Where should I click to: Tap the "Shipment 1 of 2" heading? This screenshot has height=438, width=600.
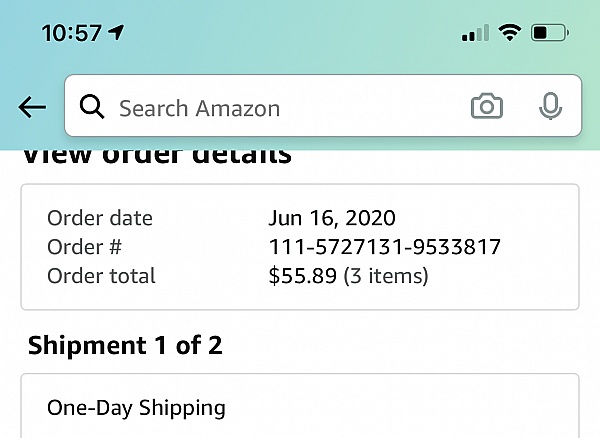[125, 346]
